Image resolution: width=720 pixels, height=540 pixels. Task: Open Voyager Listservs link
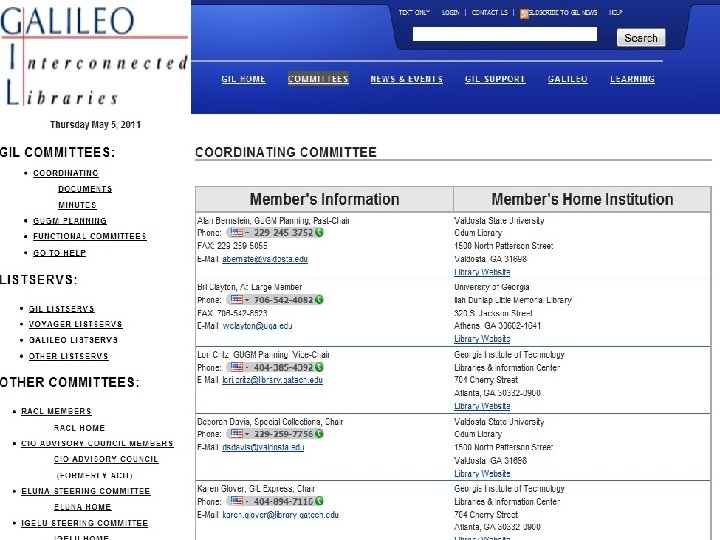click(x=75, y=324)
